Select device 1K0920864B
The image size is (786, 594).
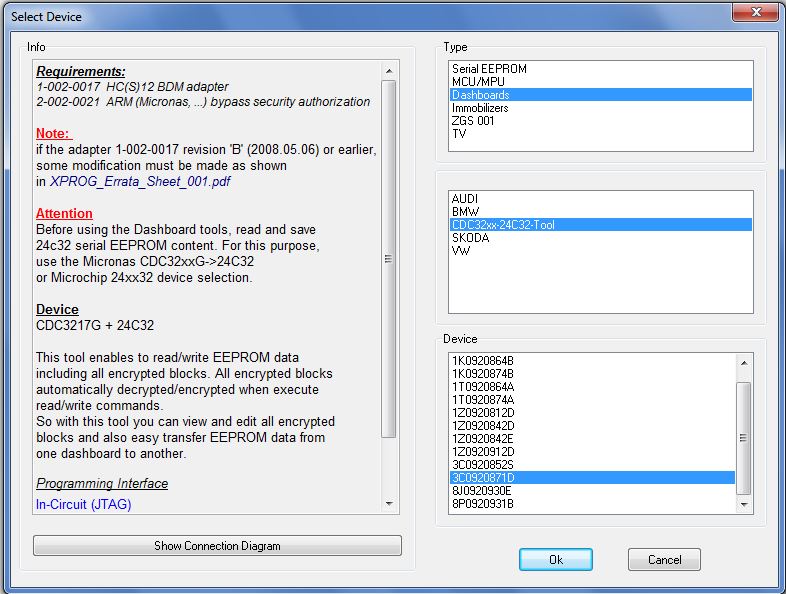coord(593,360)
